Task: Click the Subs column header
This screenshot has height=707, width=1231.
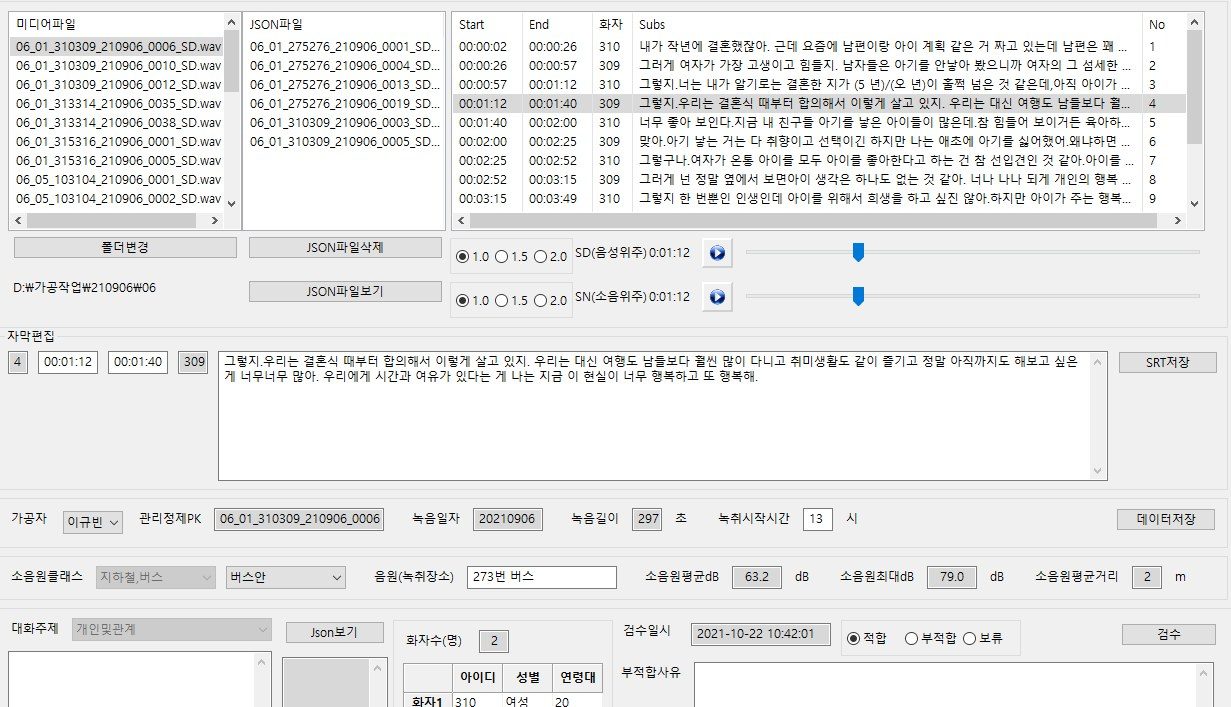Action: tap(887, 24)
